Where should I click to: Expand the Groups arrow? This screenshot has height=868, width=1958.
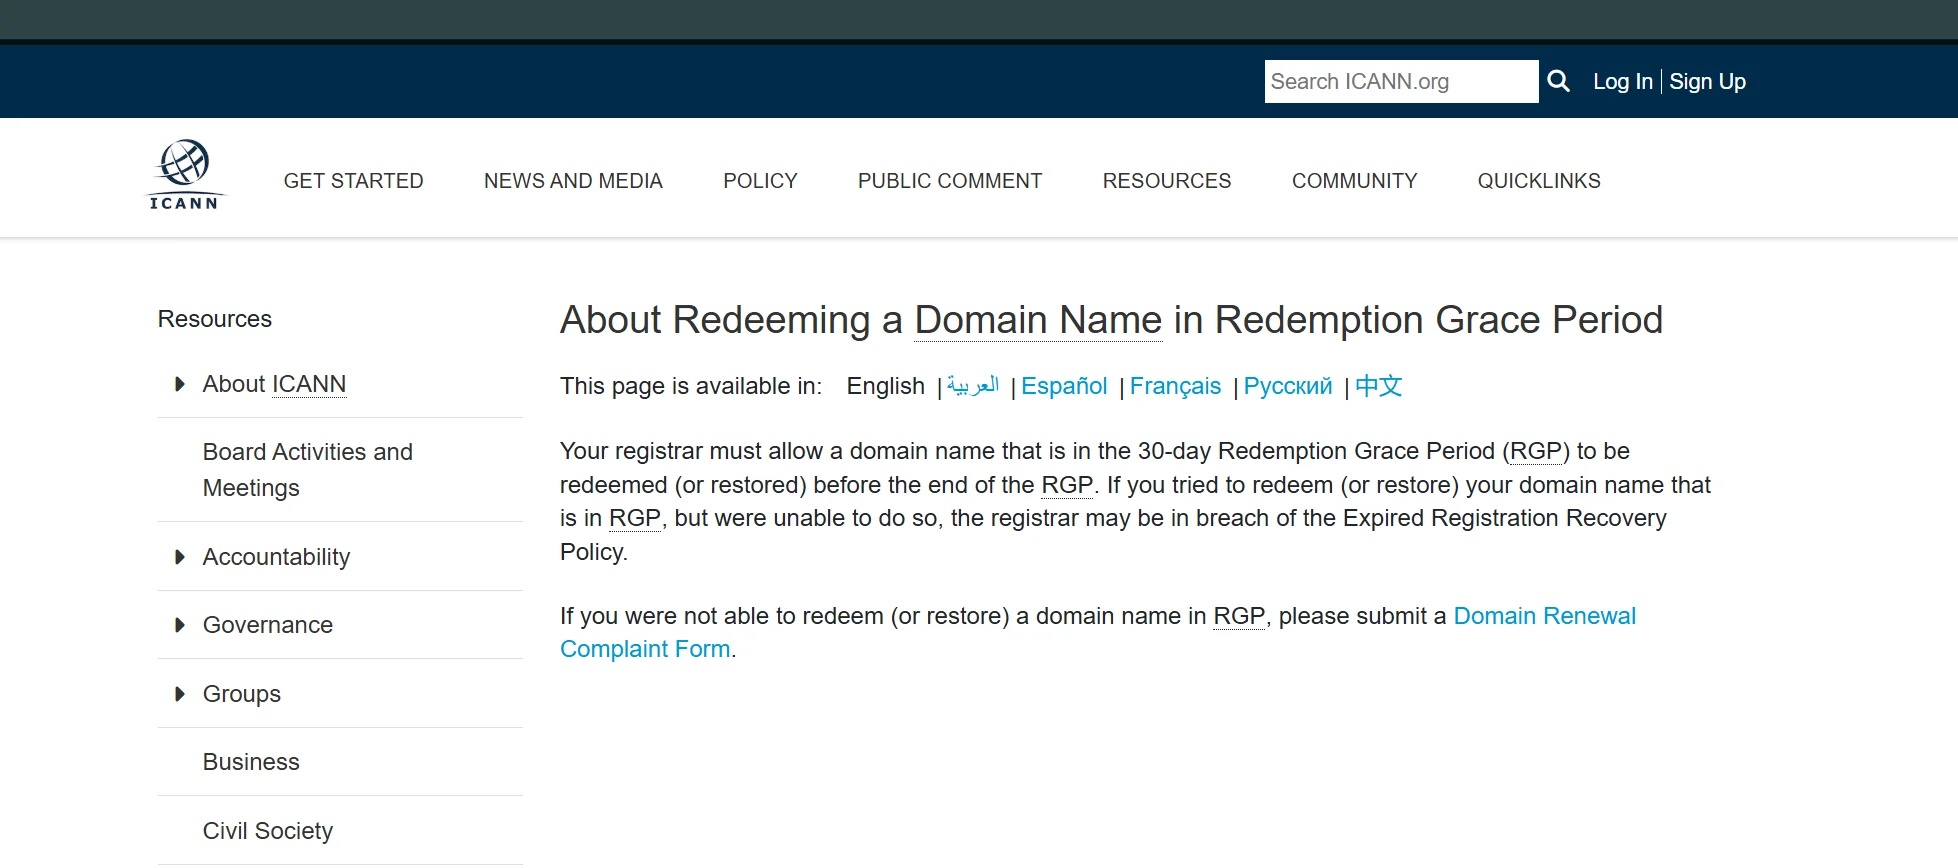[180, 694]
